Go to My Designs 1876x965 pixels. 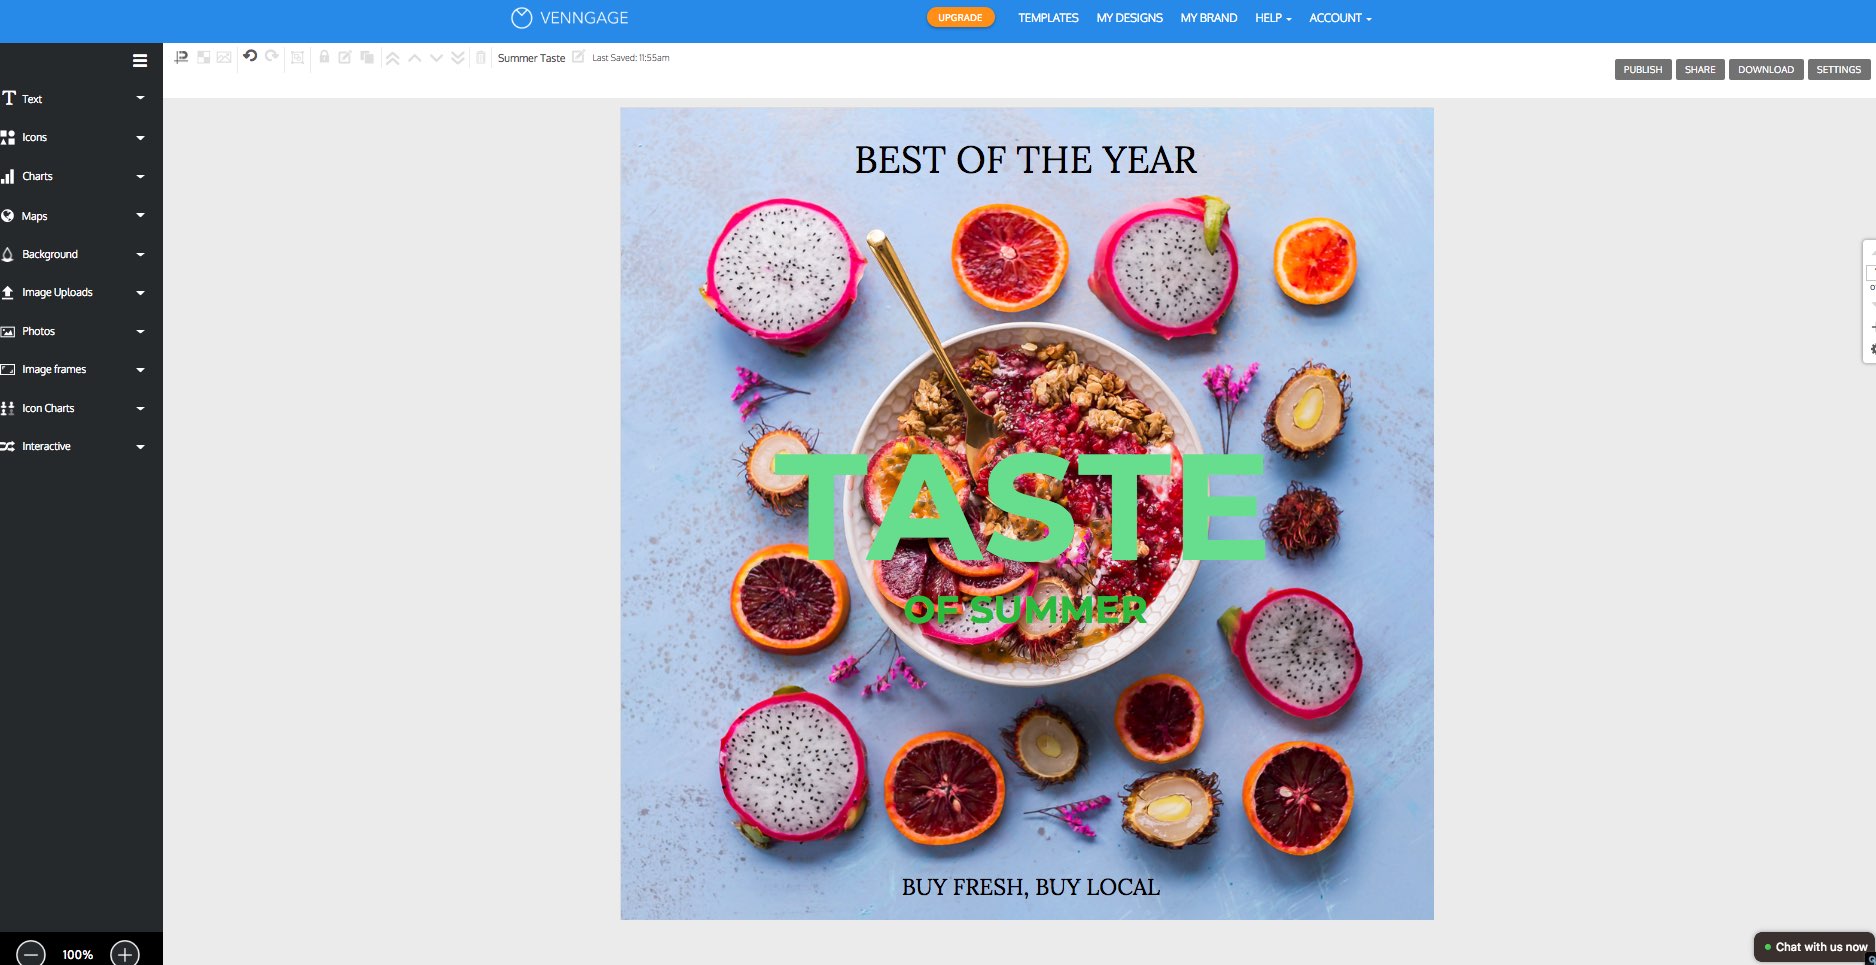coord(1129,17)
